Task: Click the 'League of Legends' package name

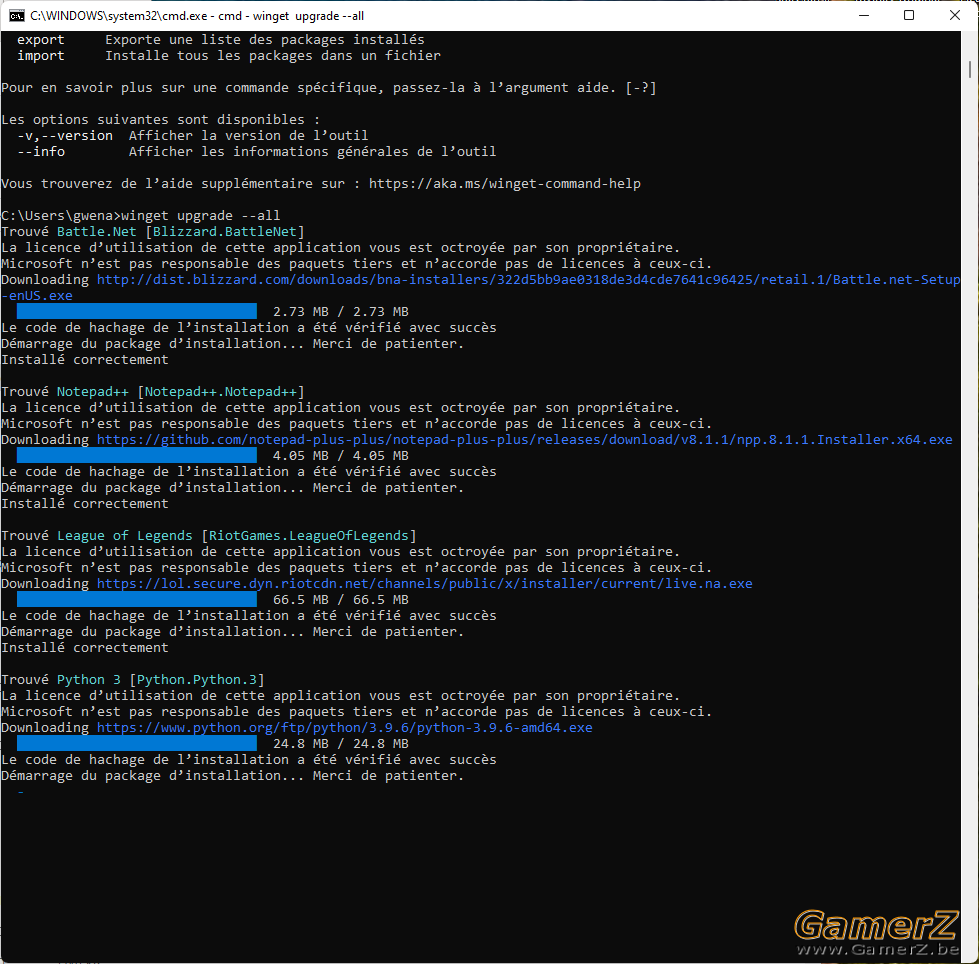Action: click(125, 536)
